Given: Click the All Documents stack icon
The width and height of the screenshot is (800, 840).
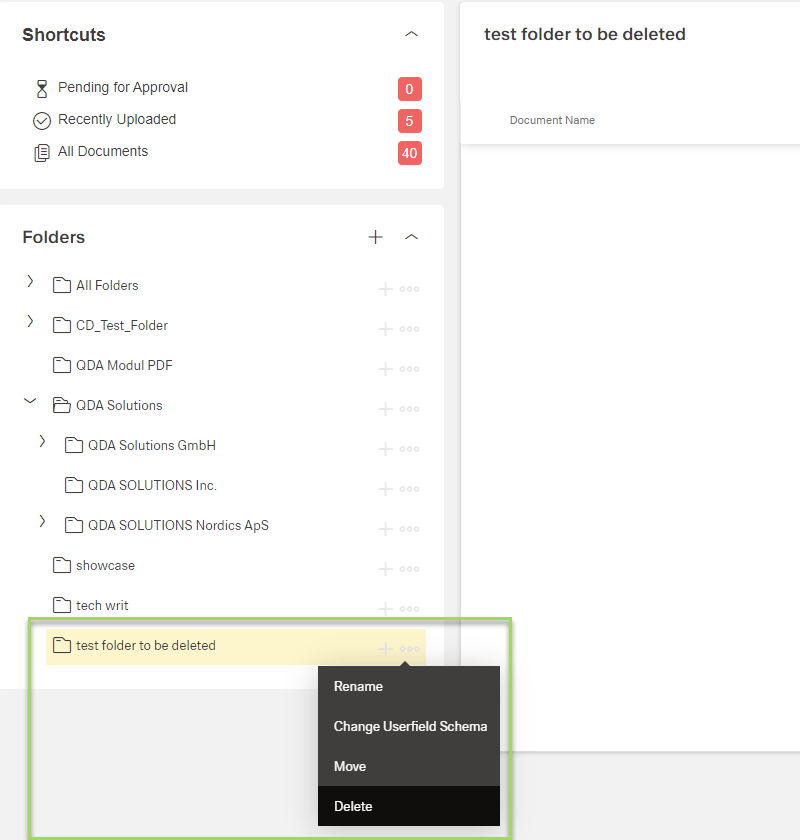Looking at the screenshot, I should (42, 153).
